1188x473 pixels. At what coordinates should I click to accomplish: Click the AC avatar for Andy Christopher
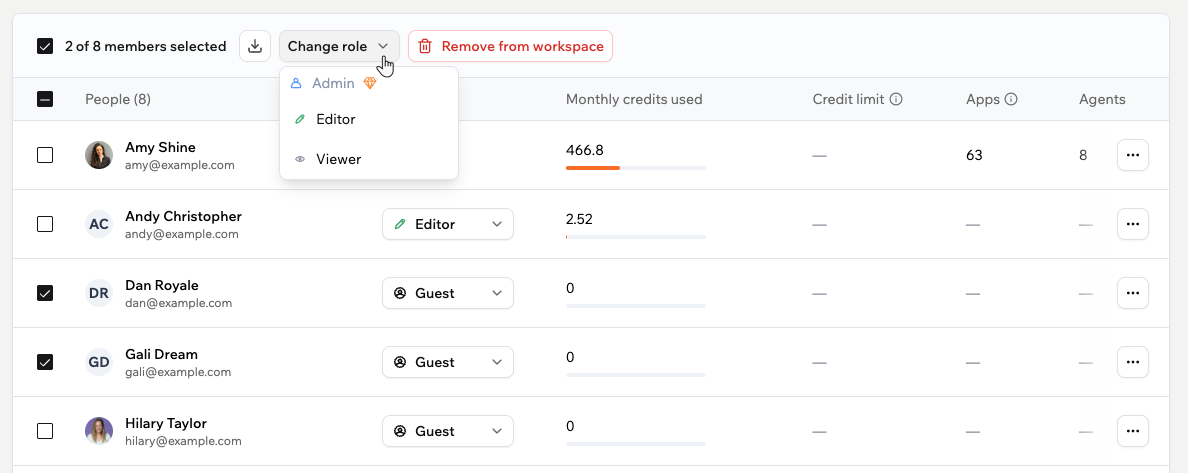point(99,224)
